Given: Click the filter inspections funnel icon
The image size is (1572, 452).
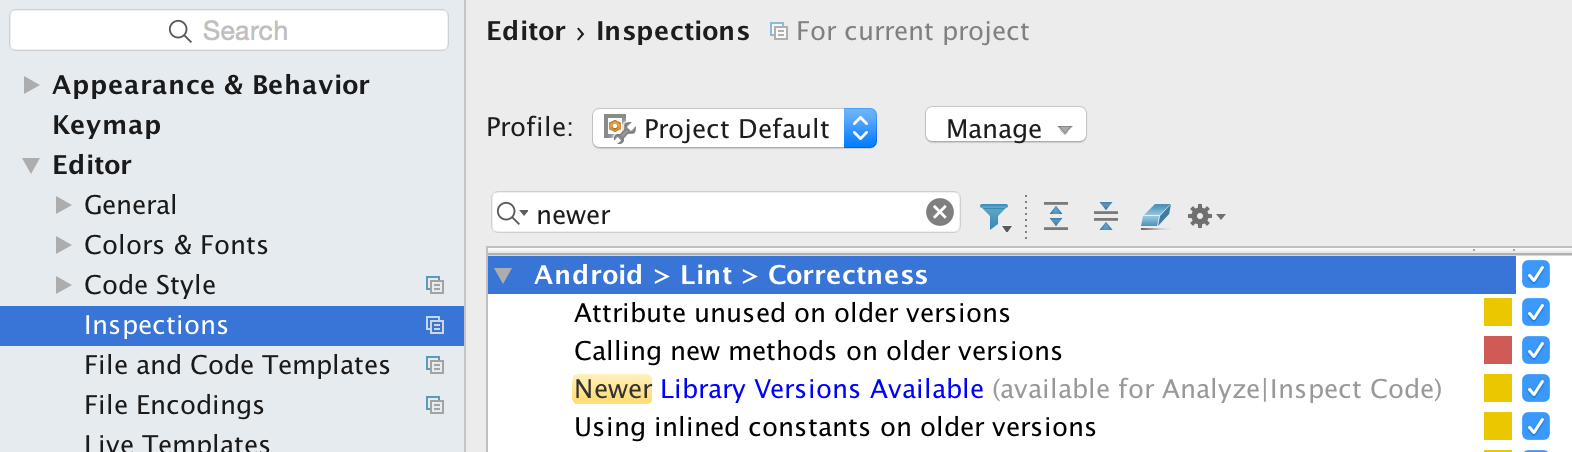Looking at the screenshot, I should click(994, 216).
